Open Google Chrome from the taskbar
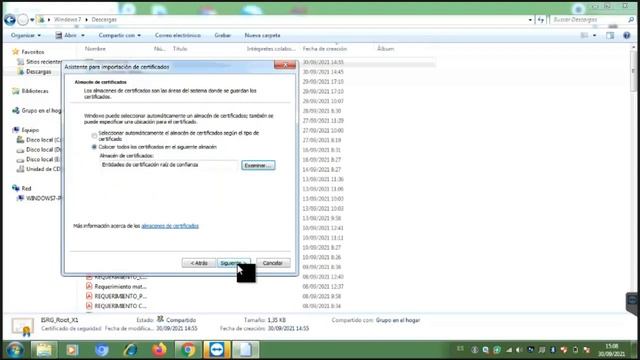Image resolution: width=640 pixels, height=360 pixels. coord(188,350)
